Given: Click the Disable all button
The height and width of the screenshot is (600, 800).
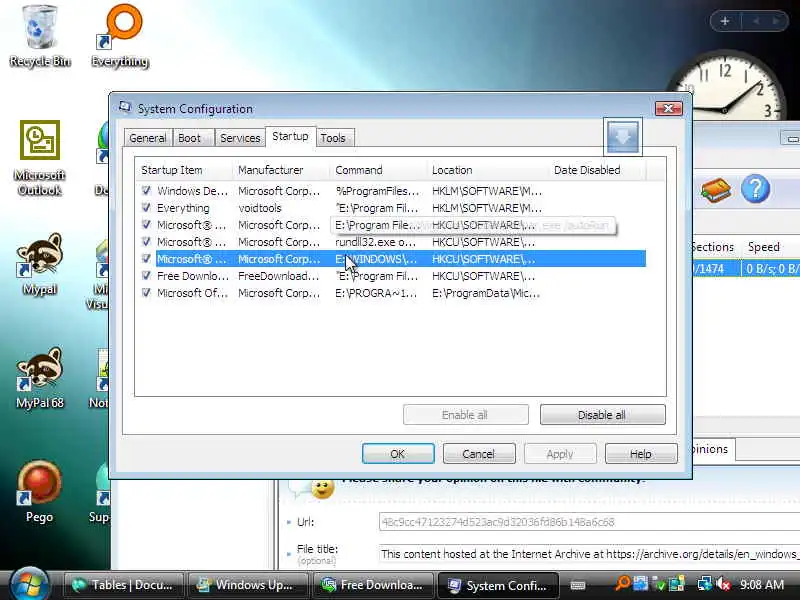Looking at the screenshot, I should pos(602,415).
